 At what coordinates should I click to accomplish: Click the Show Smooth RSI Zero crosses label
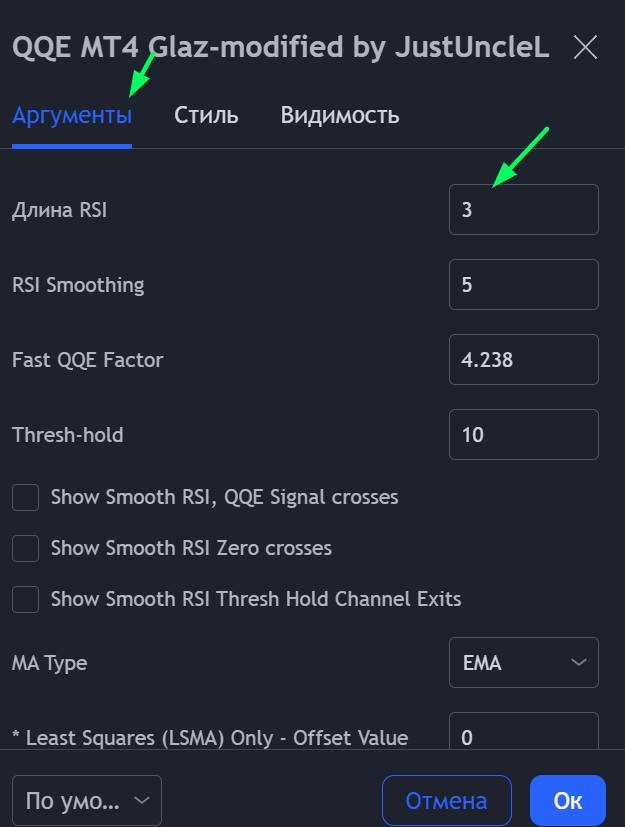click(x=191, y=548)
